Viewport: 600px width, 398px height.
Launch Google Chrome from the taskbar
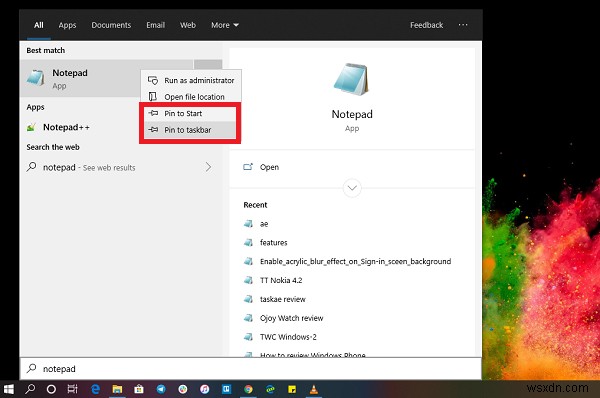coord(248,389)
